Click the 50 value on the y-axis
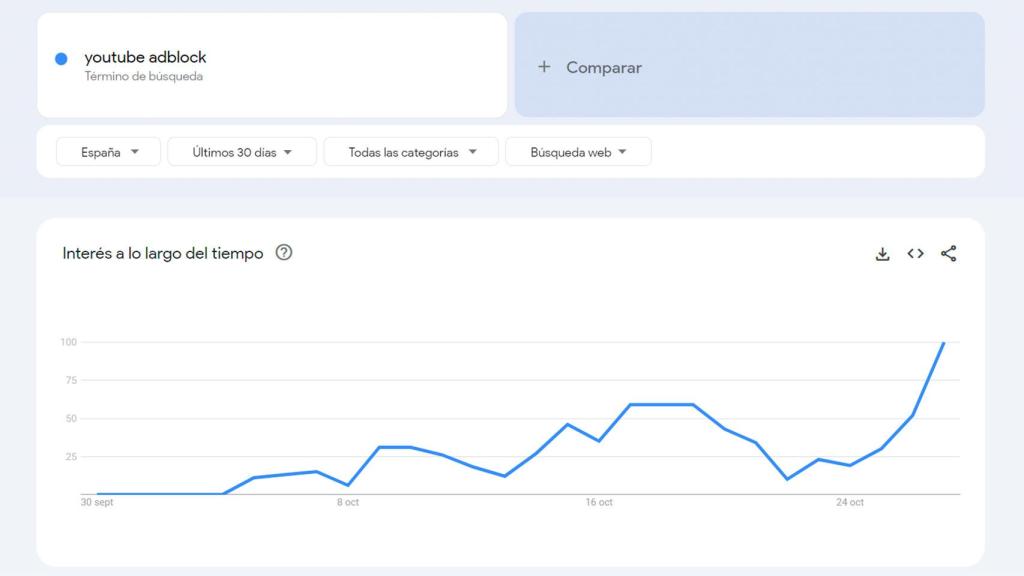Viewport: 1024px width, 576px height. point(71,419)
